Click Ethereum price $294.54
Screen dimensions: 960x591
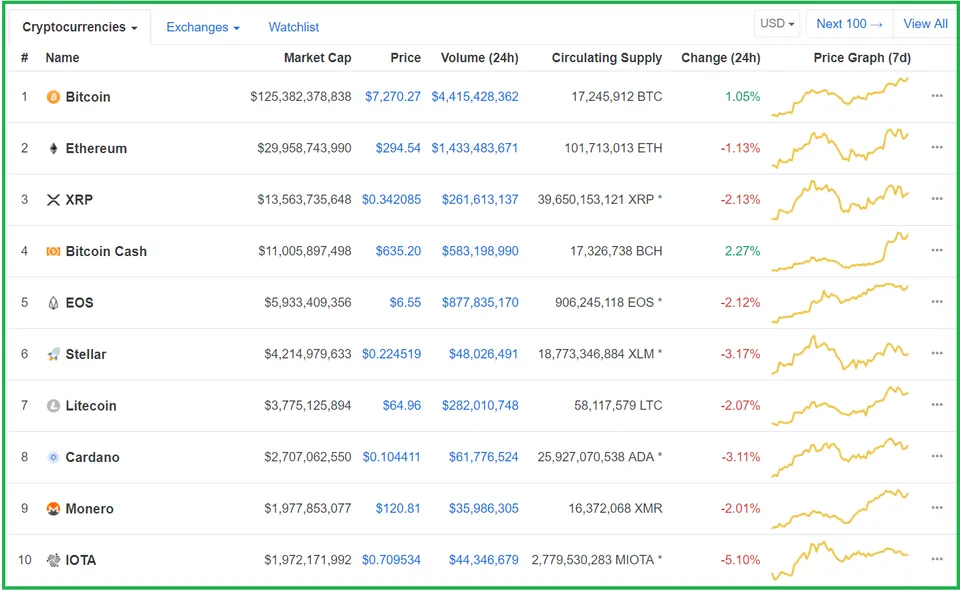coord(398,148)
